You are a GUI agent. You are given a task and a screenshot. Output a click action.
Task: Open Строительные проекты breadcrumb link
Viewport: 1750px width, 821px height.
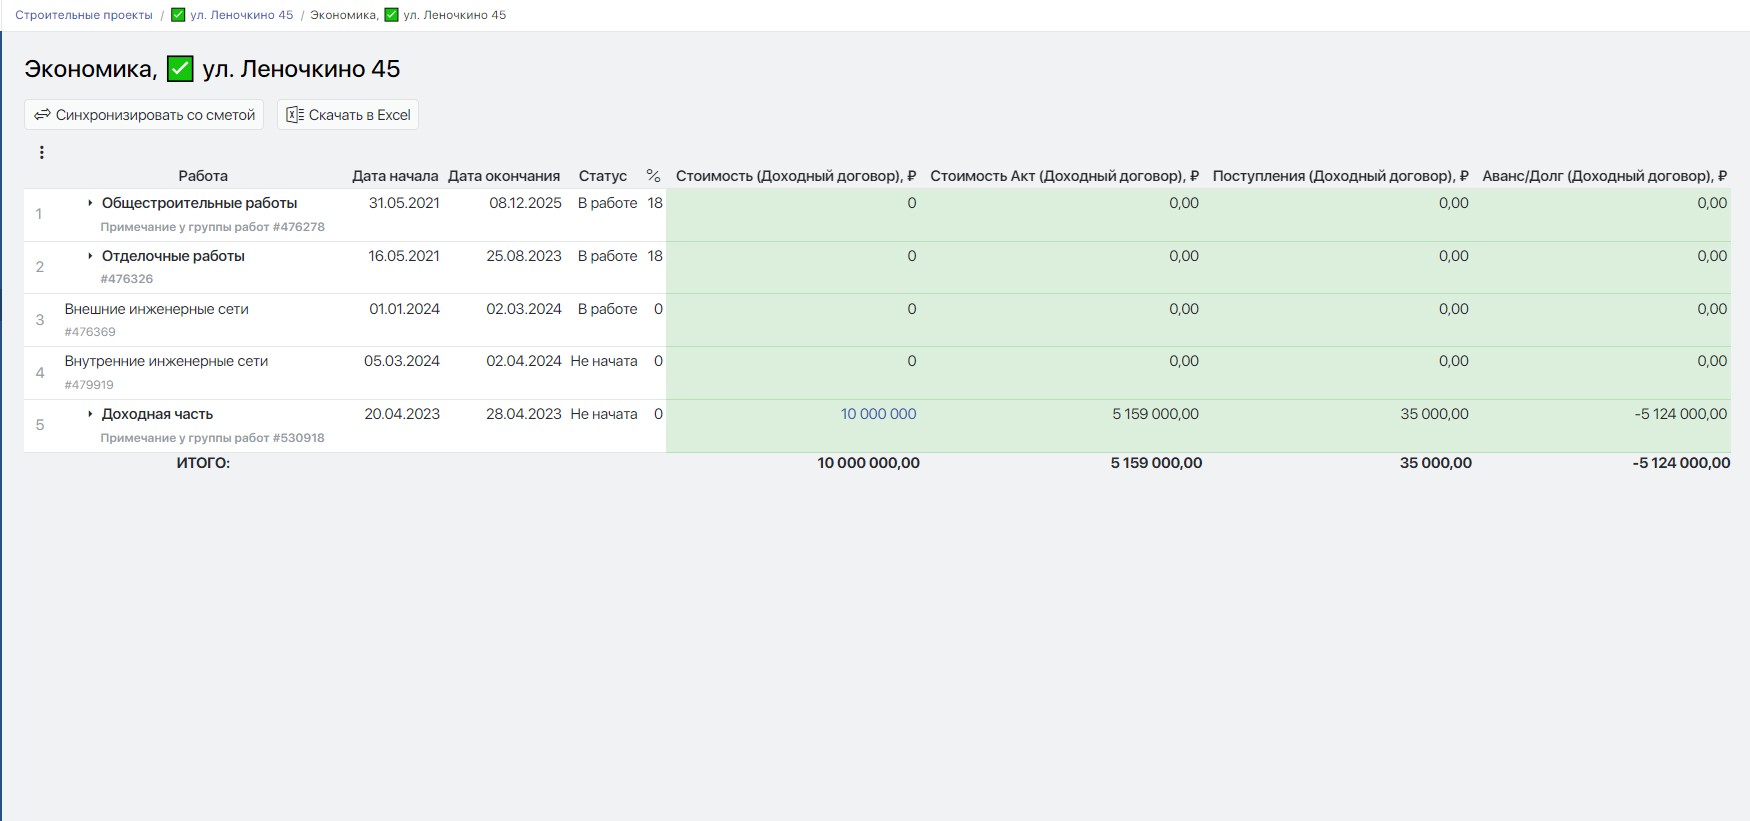tap(84, 15)
